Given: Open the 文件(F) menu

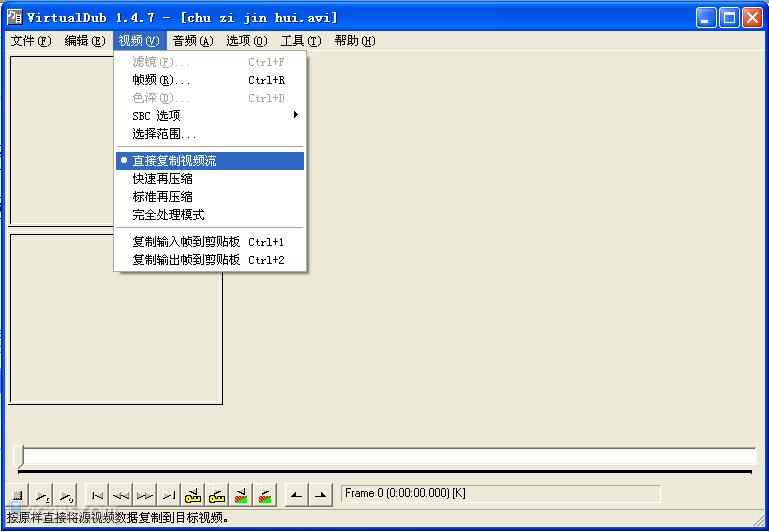Looking at the screenshot, I should pos(31,41).
